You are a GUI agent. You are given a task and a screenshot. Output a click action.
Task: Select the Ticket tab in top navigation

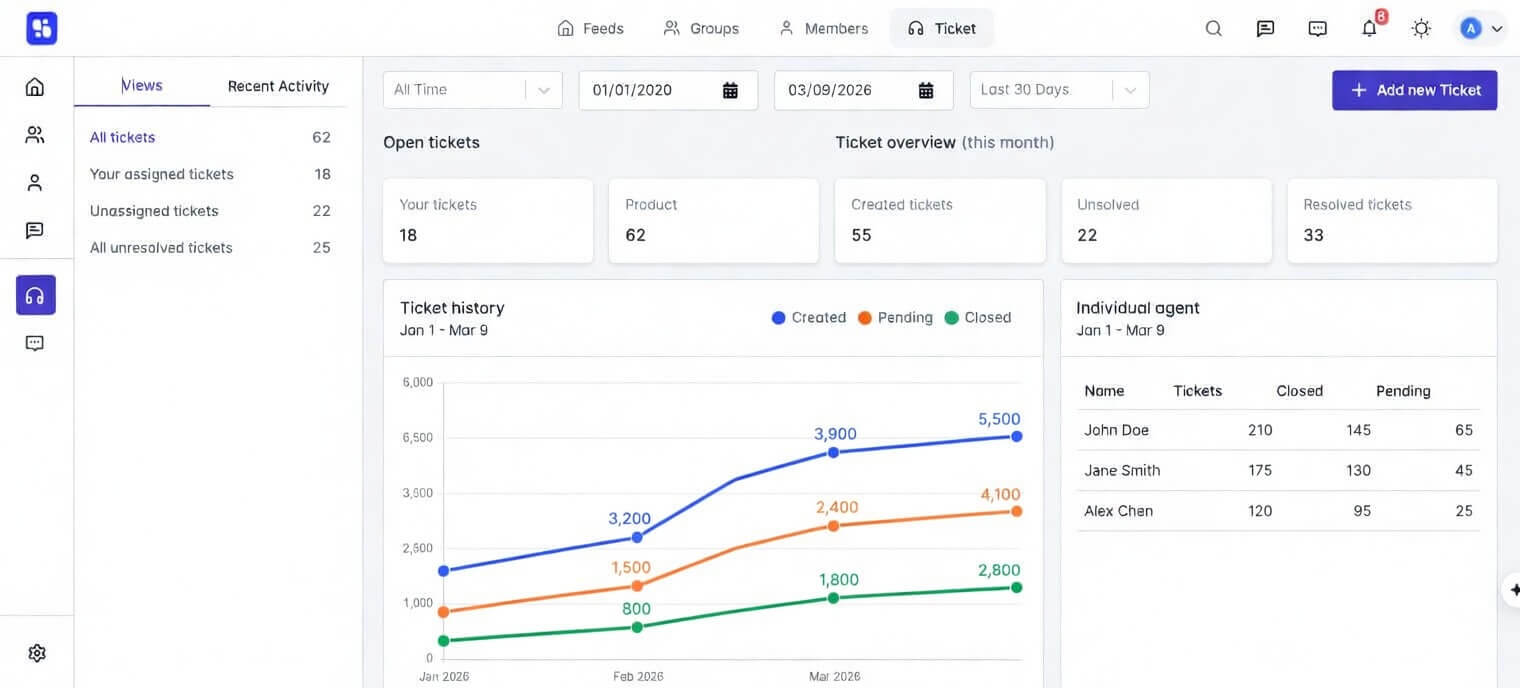[942, 28]
